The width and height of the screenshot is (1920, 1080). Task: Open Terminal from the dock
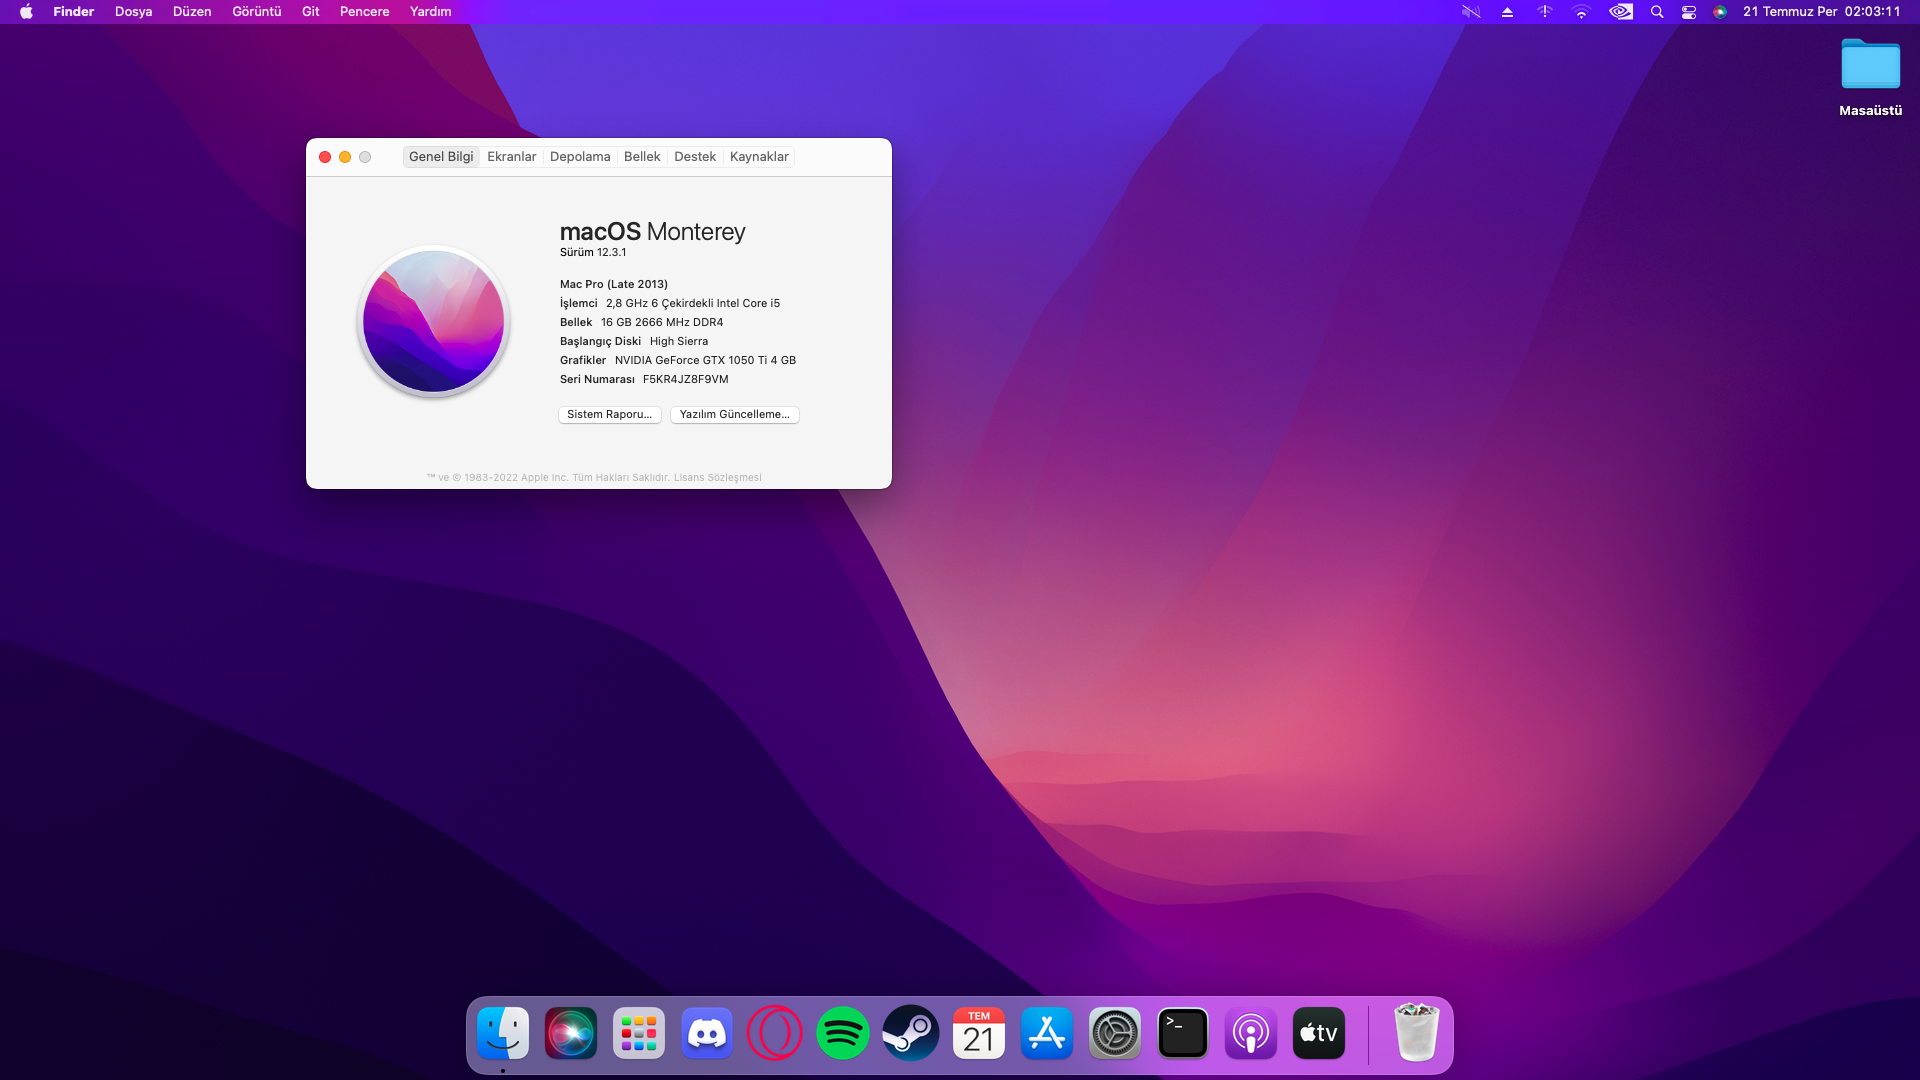tap(1182, 1033)
